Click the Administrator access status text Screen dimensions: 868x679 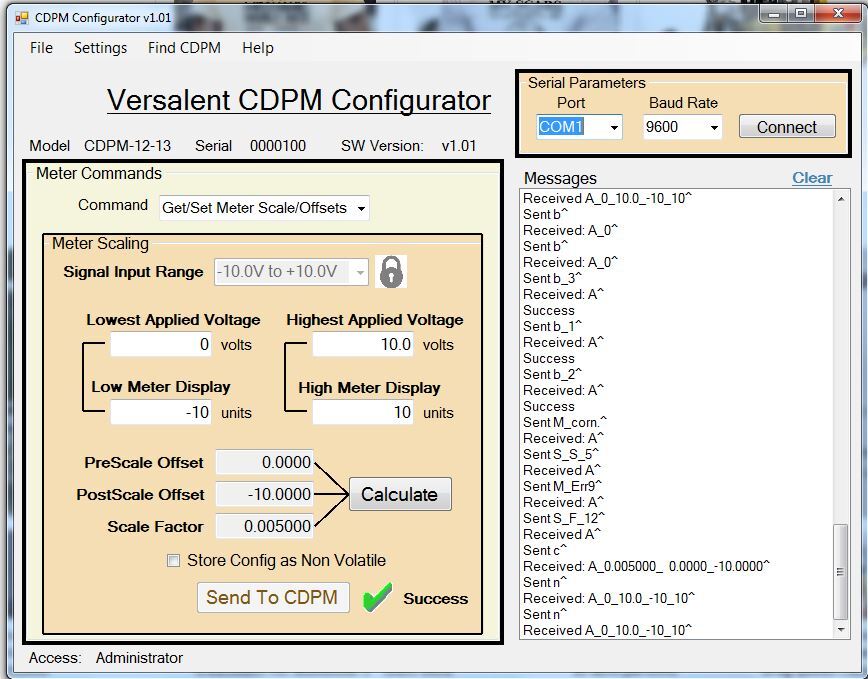coord(139,658)
